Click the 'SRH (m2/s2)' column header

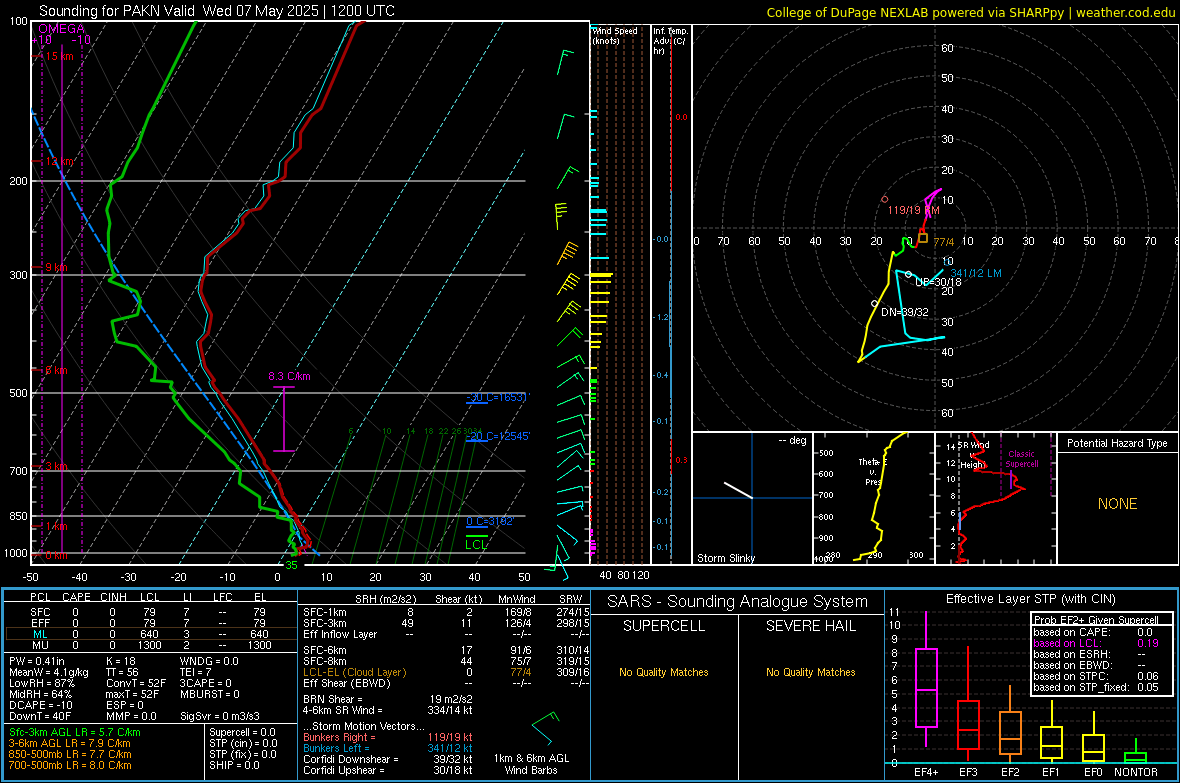(385, 599)
